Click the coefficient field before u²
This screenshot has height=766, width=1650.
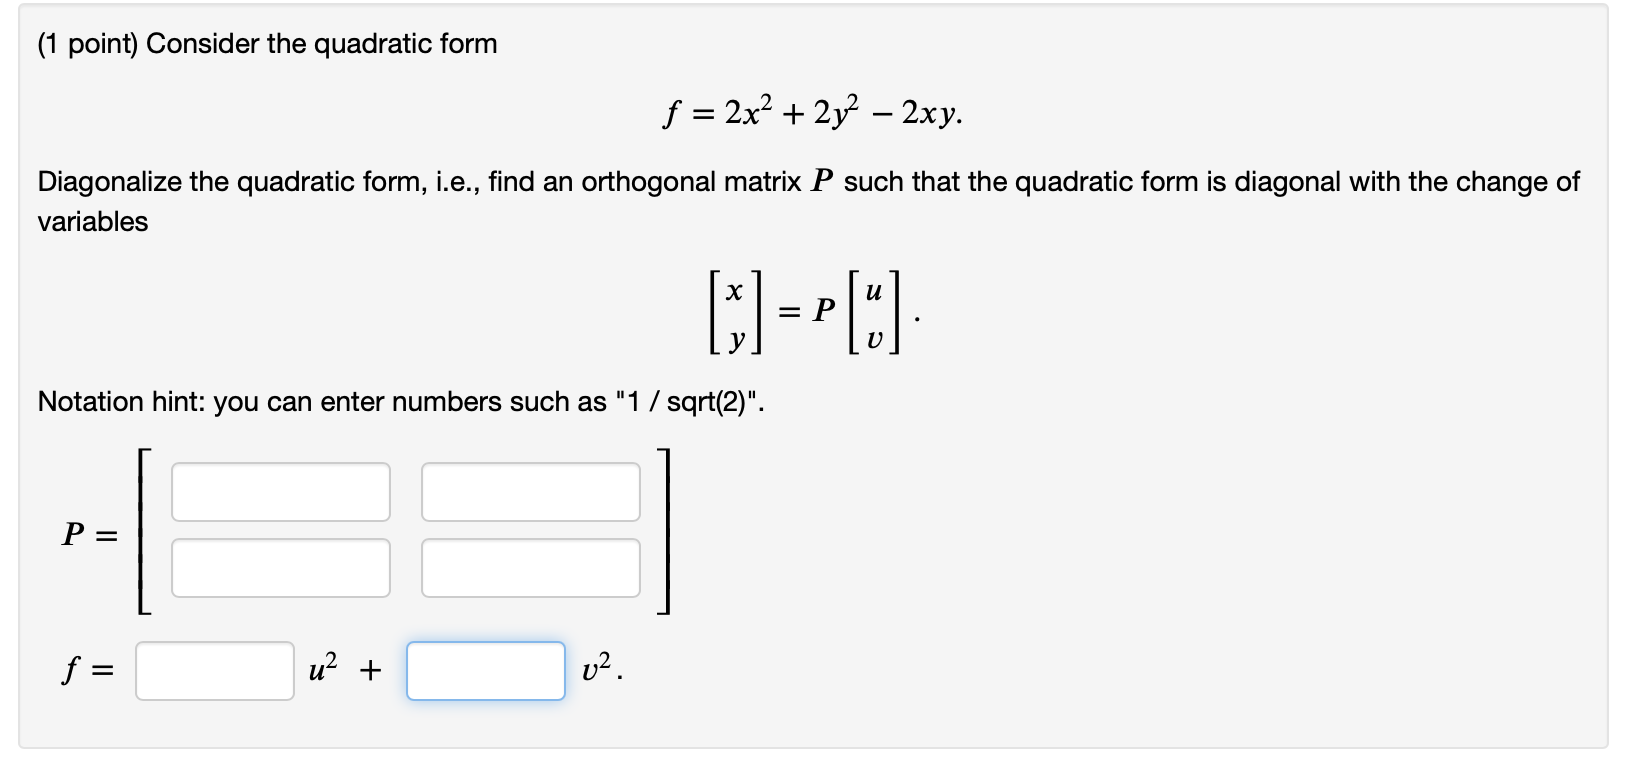click(213, 671)
